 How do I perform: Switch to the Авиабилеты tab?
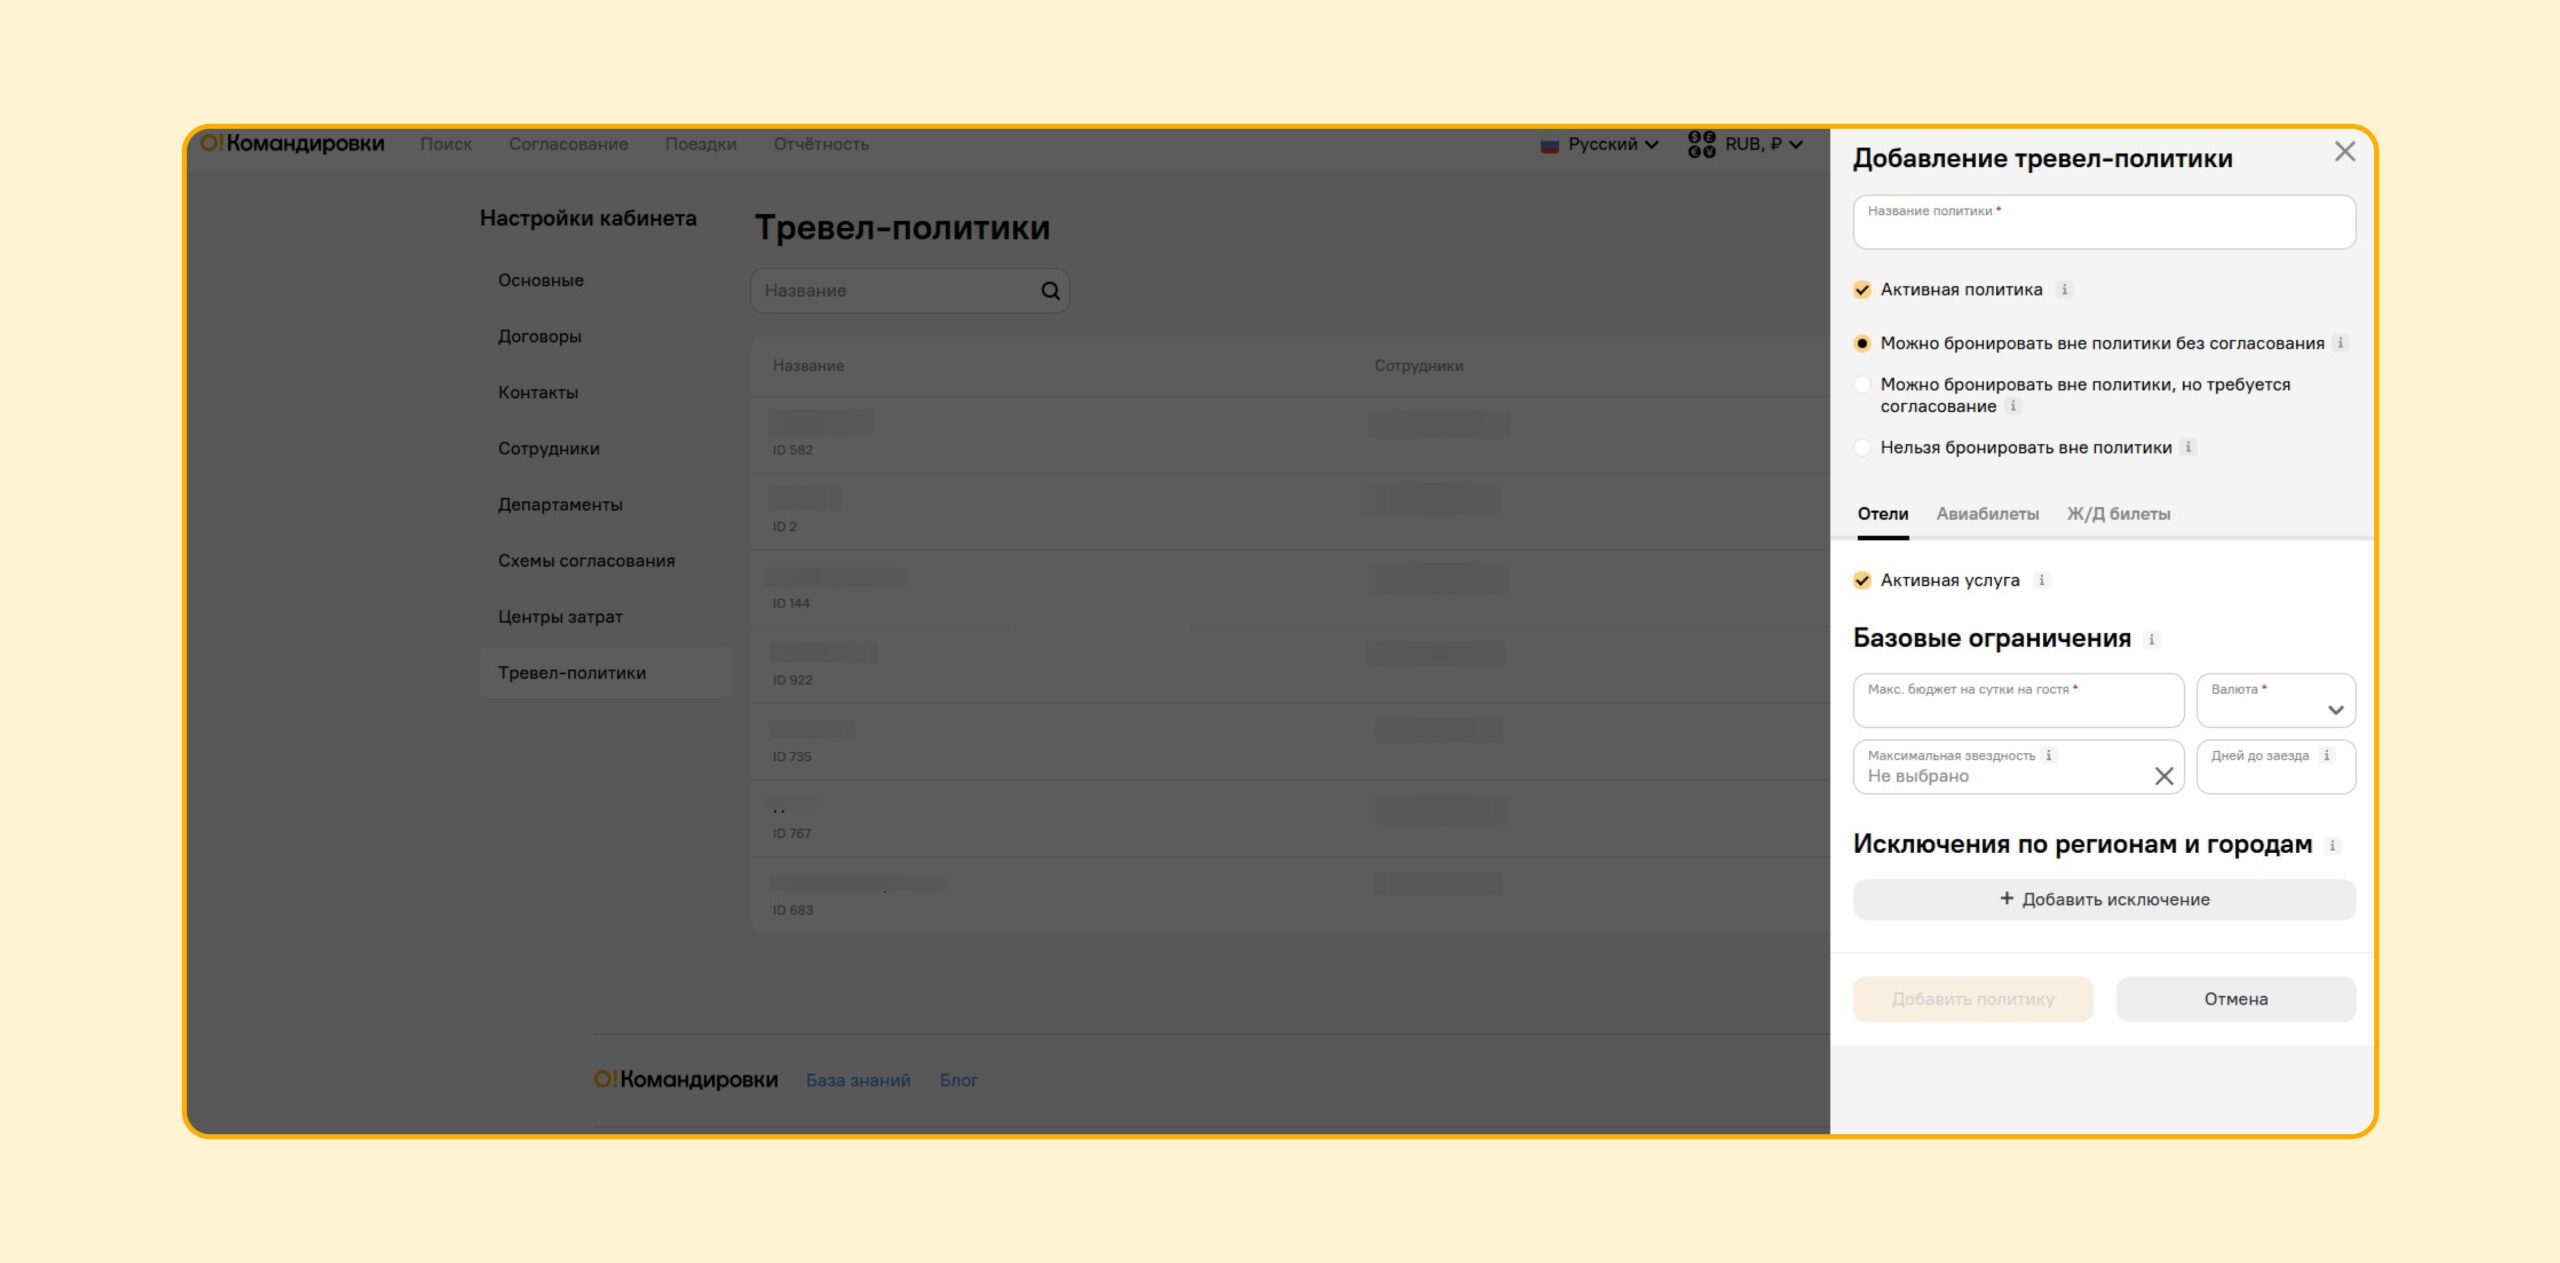point(1987,514)
